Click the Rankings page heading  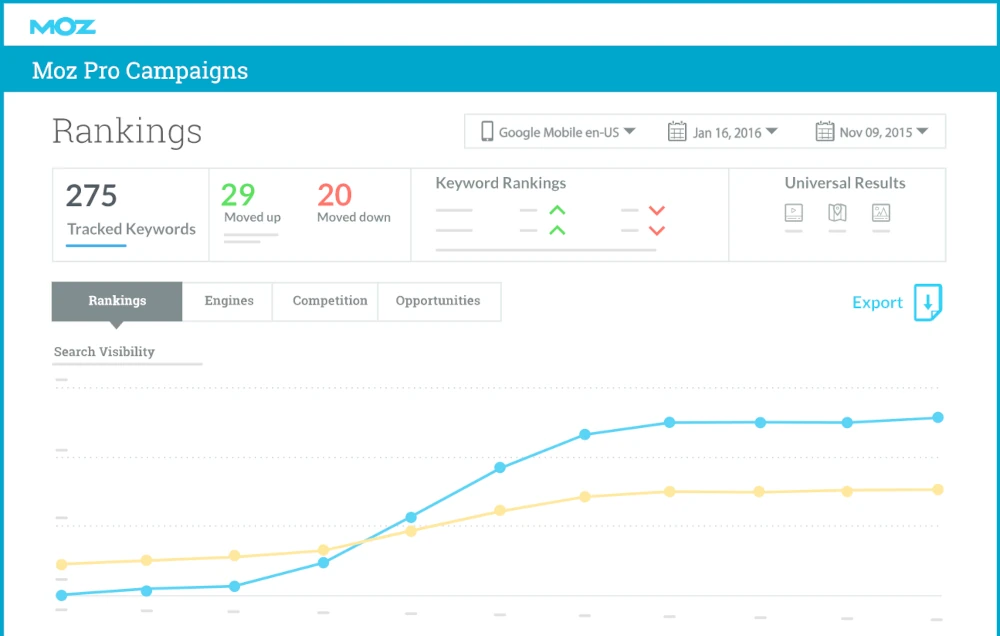click(x=127, y=131)
